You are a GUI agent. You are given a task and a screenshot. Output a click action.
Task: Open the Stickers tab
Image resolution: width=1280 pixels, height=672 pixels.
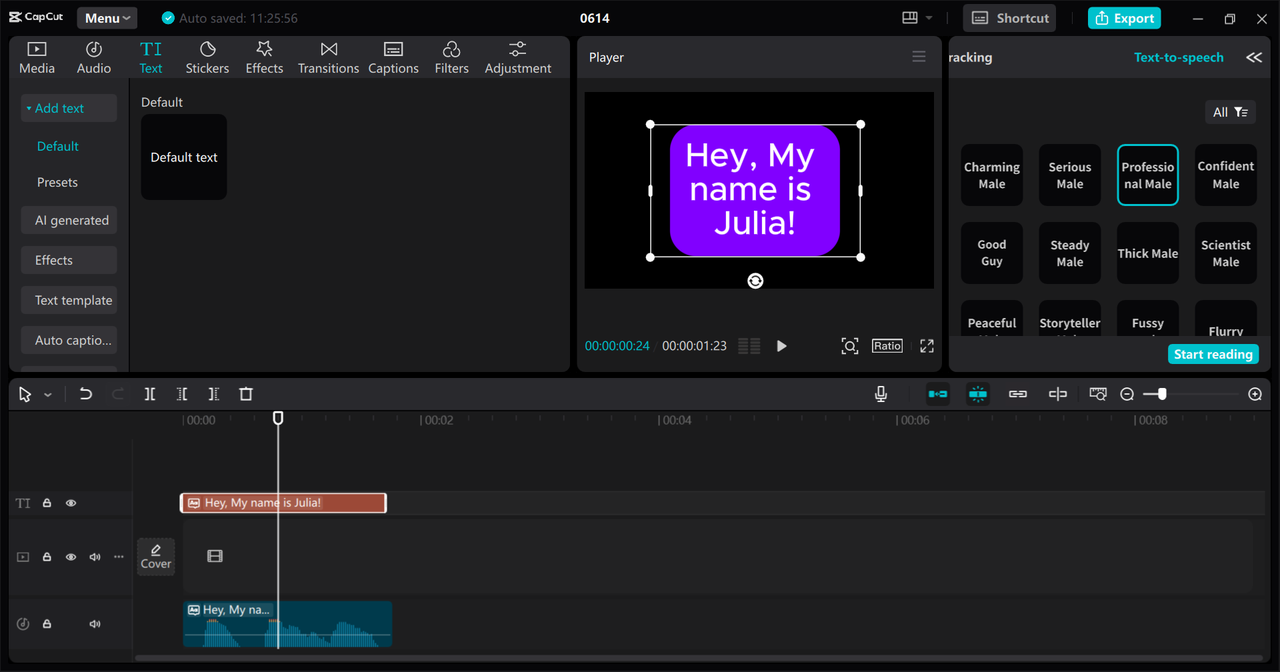tap(207, 58)
